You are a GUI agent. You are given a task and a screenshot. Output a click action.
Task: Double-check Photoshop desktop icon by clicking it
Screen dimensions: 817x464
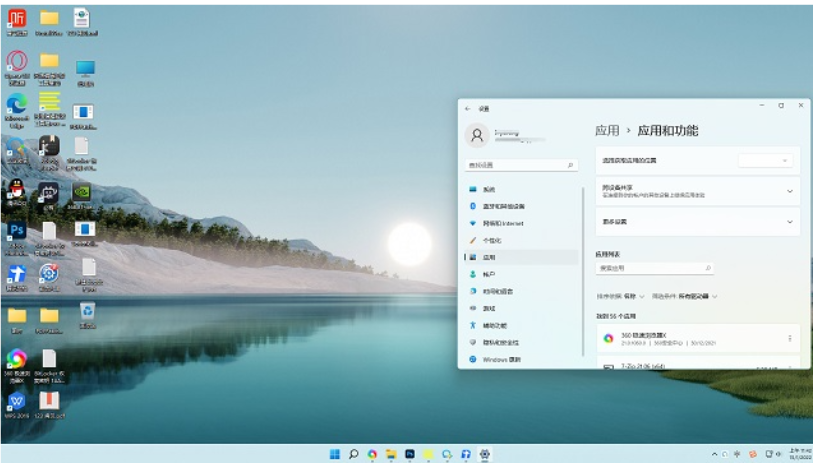coord(16,231)
